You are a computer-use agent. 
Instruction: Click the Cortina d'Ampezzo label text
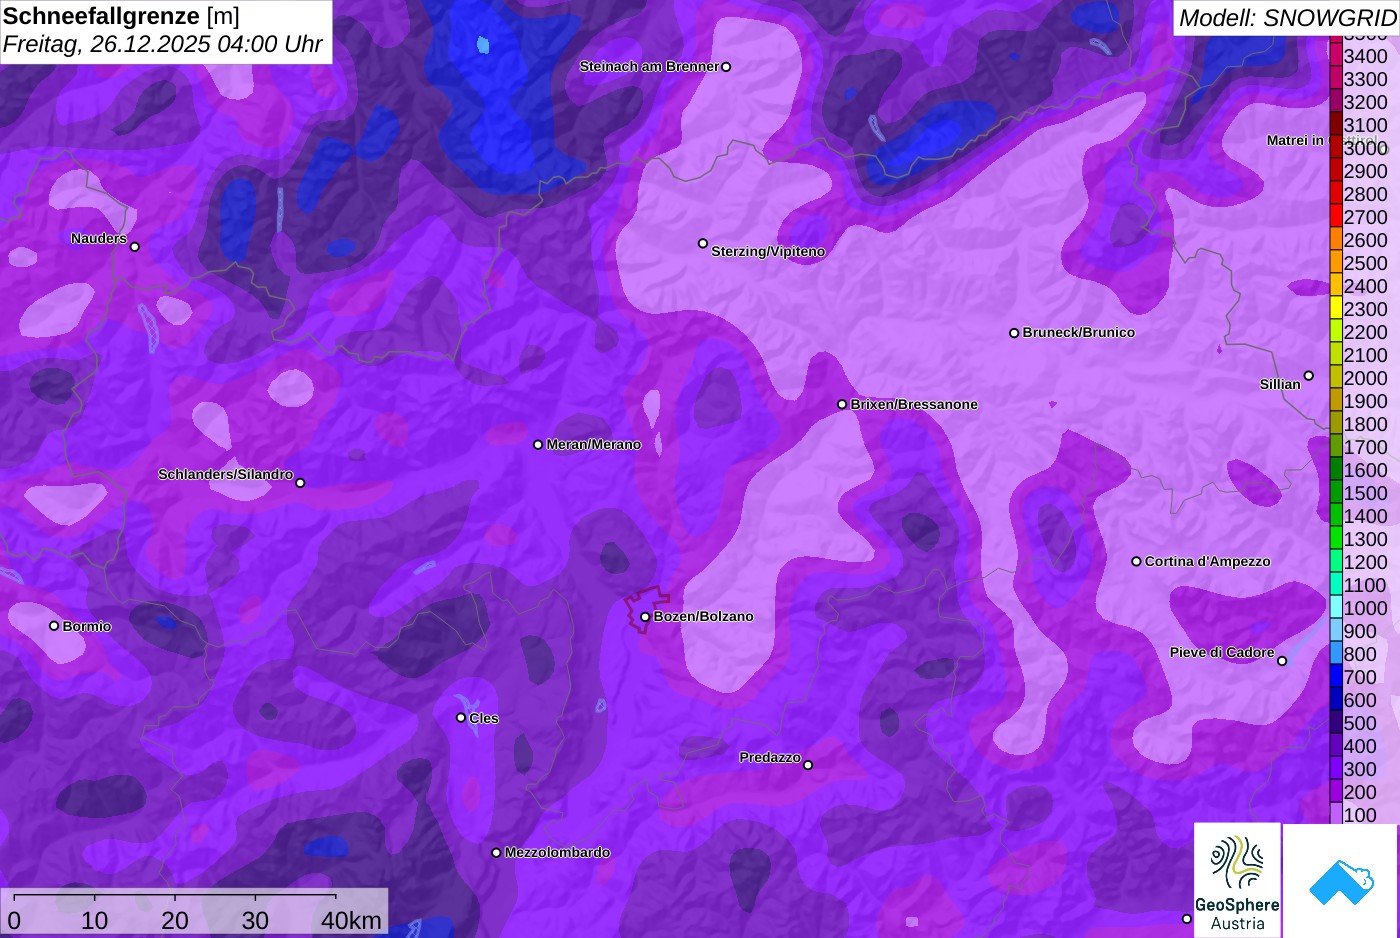1208,561
